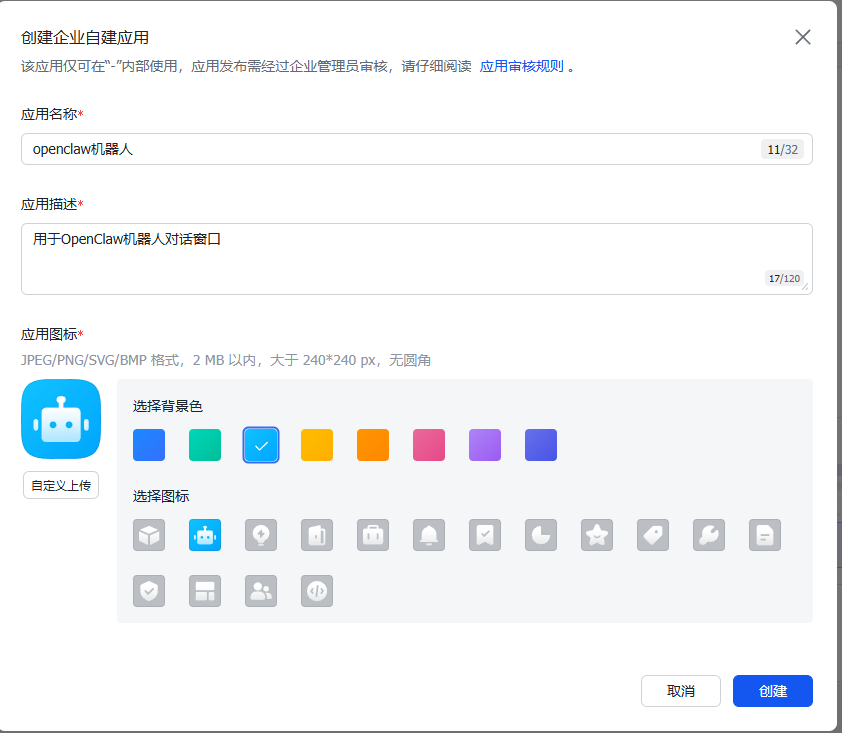The height and width of the screenshot is (733, 842).
Task: Select the two-person team icon
Action: 261,591
